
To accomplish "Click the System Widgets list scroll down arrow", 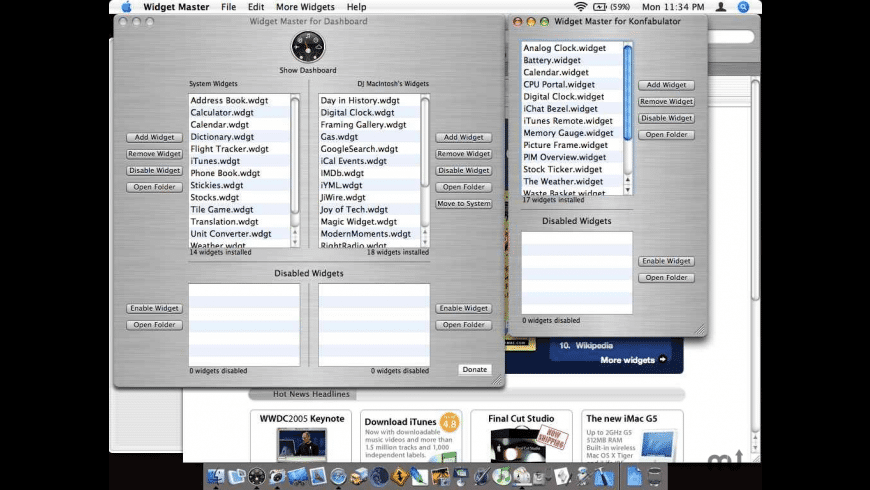I will (295, 242).
